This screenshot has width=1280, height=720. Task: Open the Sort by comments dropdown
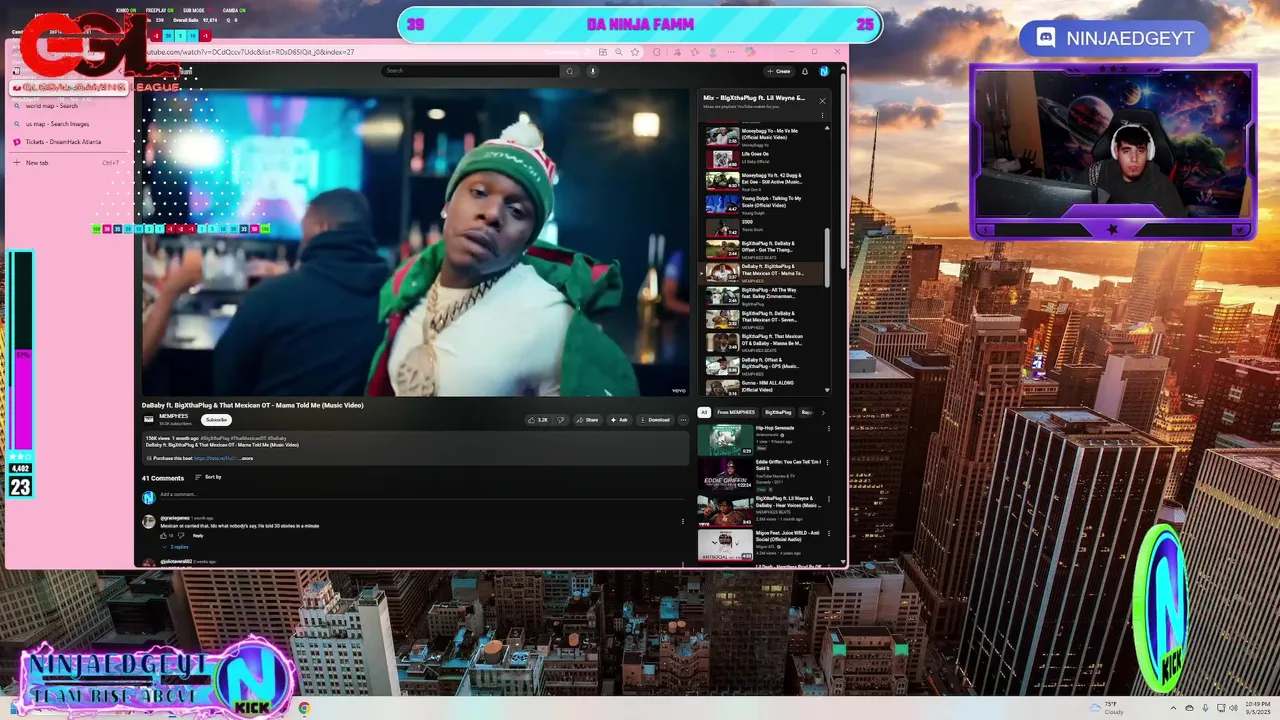pyautogui.click(x=208, y=477)
